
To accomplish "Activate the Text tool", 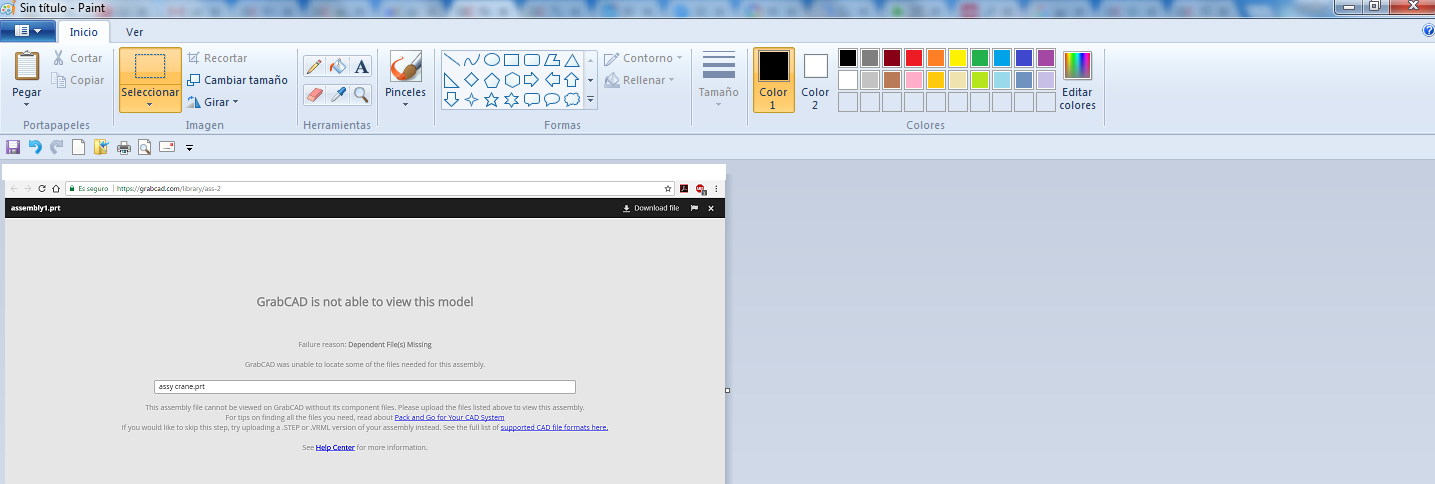I will pos(361,67).
